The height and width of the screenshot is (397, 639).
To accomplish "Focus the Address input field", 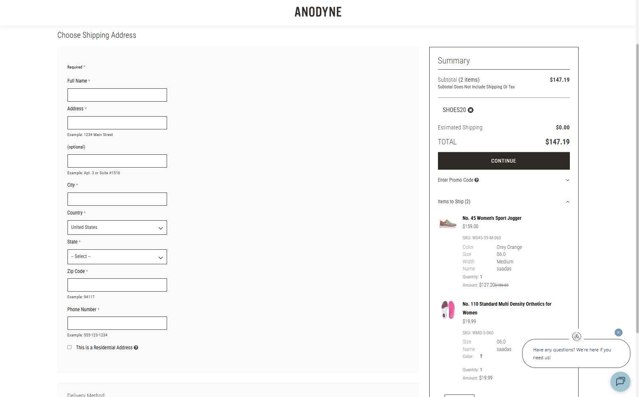I will coord(117,123).
